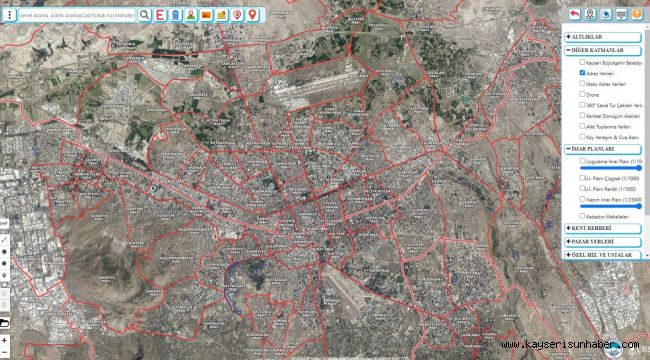The image size is (650, 360).
Task: Click the blue building toolbar icon
Action: [x=175, y=15]
